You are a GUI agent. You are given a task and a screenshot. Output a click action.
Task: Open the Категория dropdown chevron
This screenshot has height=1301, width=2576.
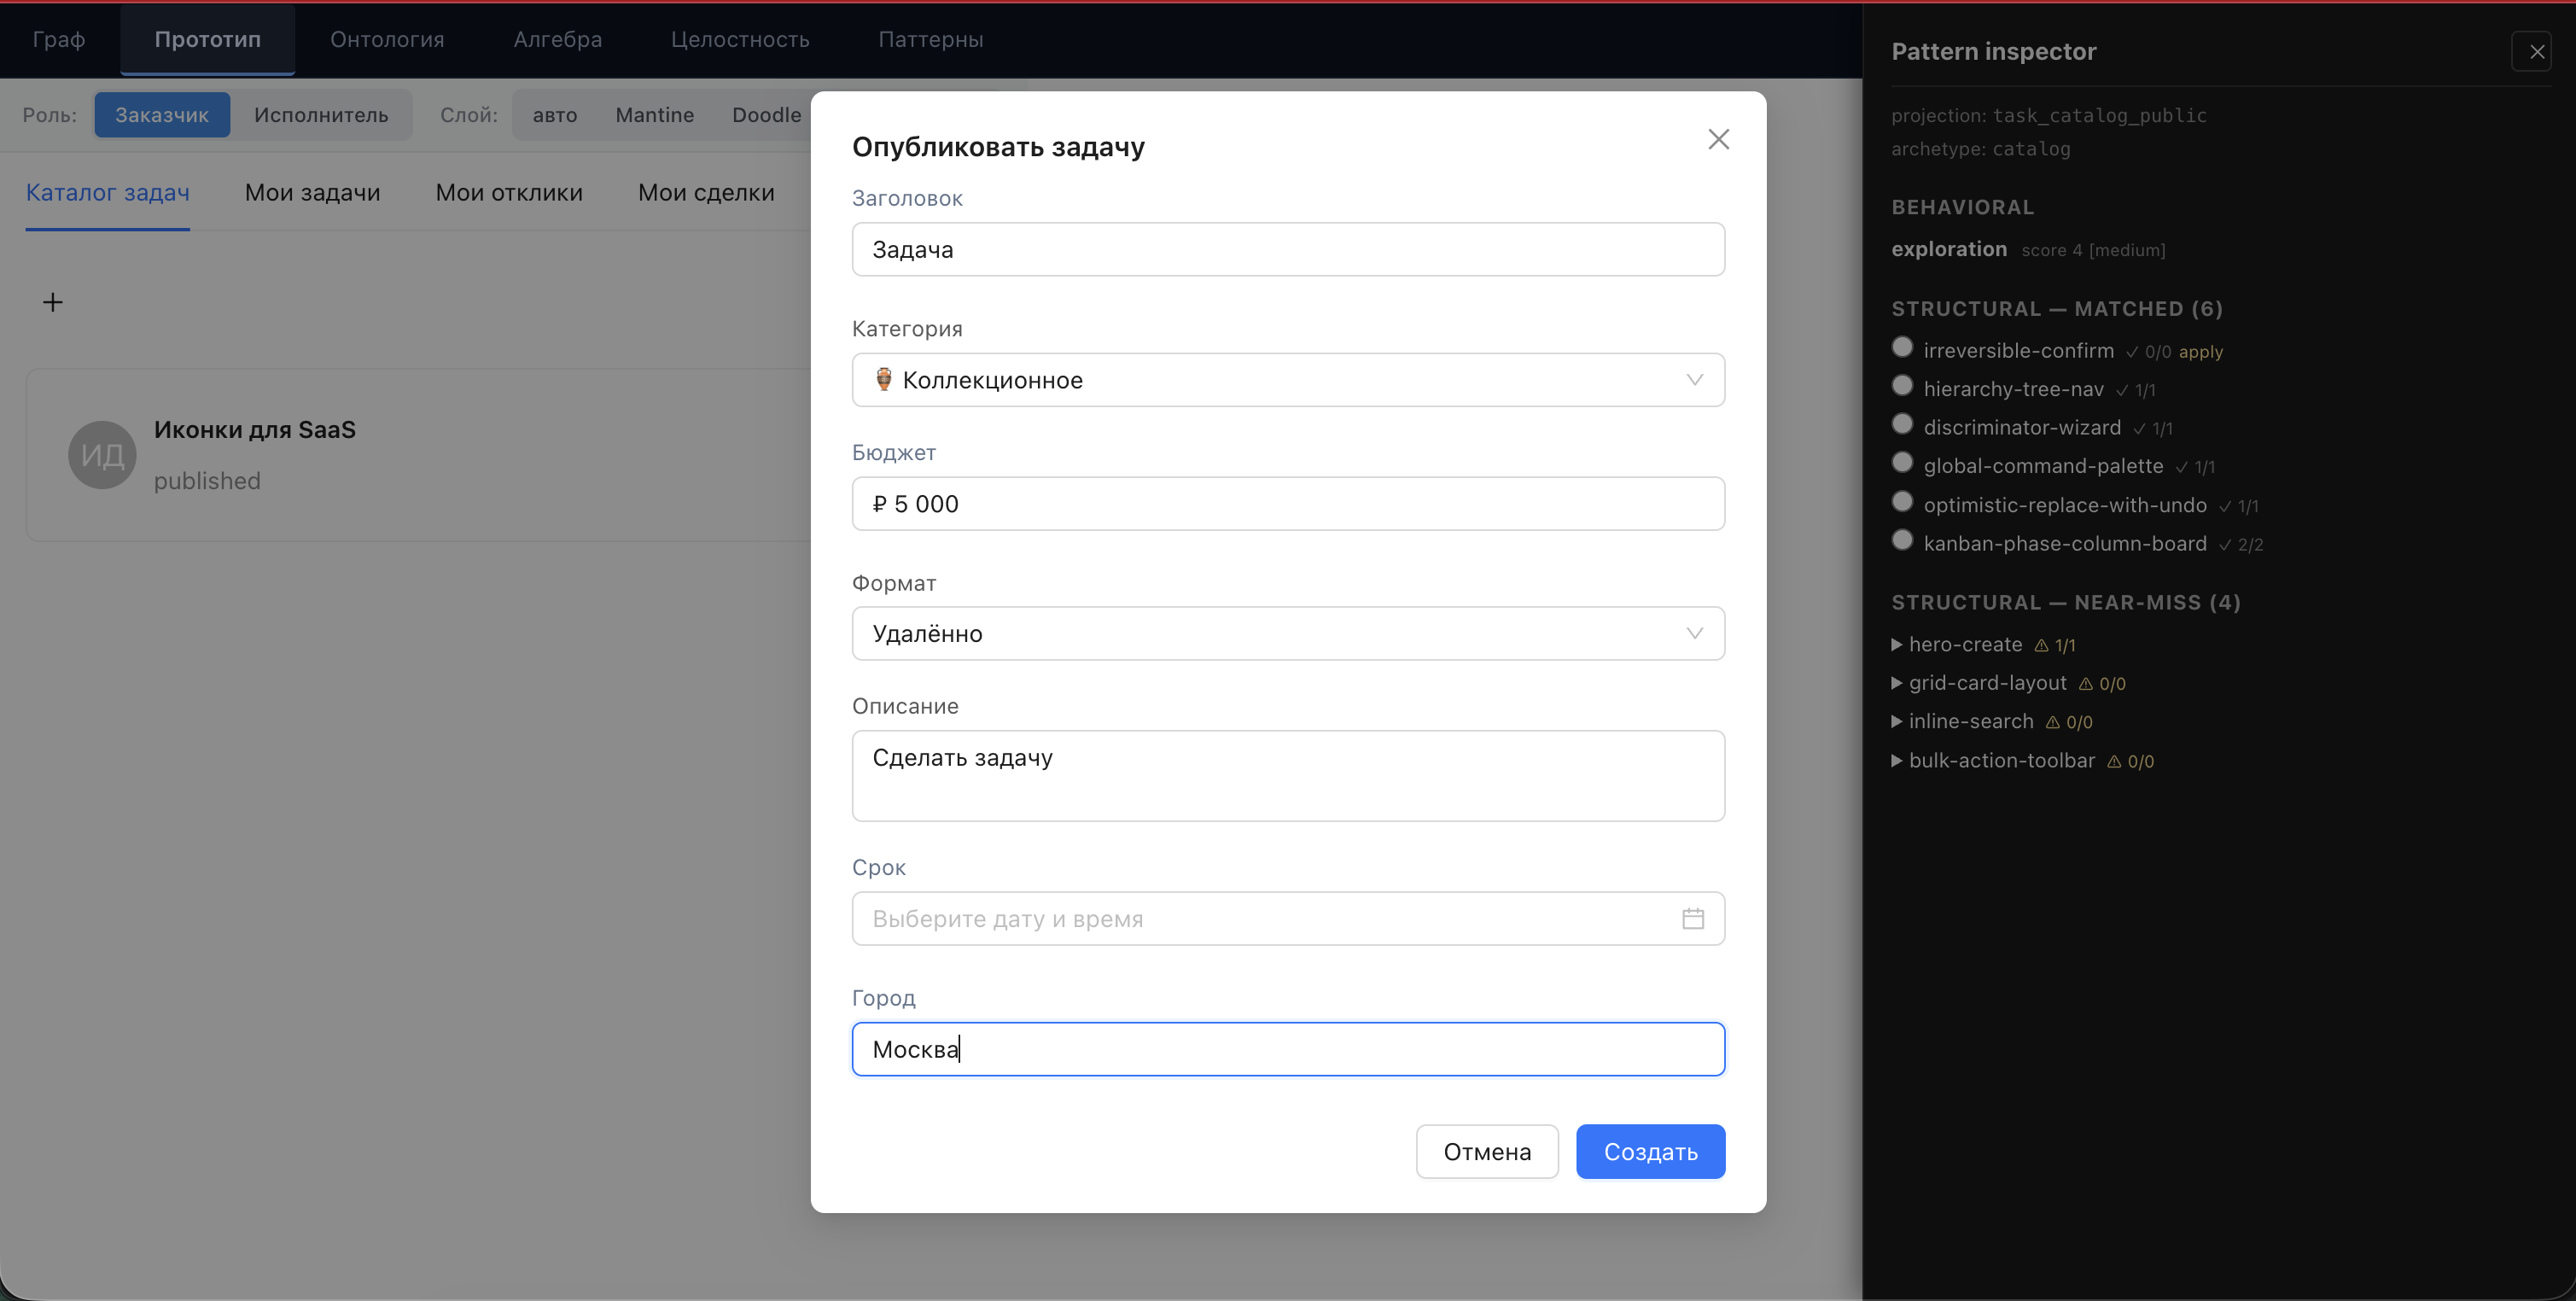tap(1694, 380)
